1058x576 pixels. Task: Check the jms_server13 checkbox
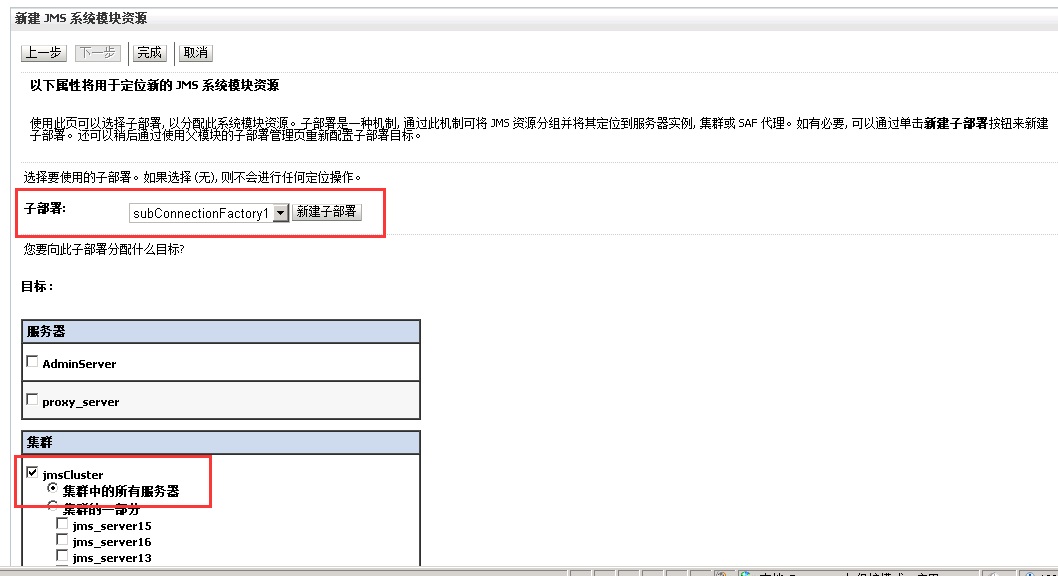pyautogui.click(x=62, y=556)
